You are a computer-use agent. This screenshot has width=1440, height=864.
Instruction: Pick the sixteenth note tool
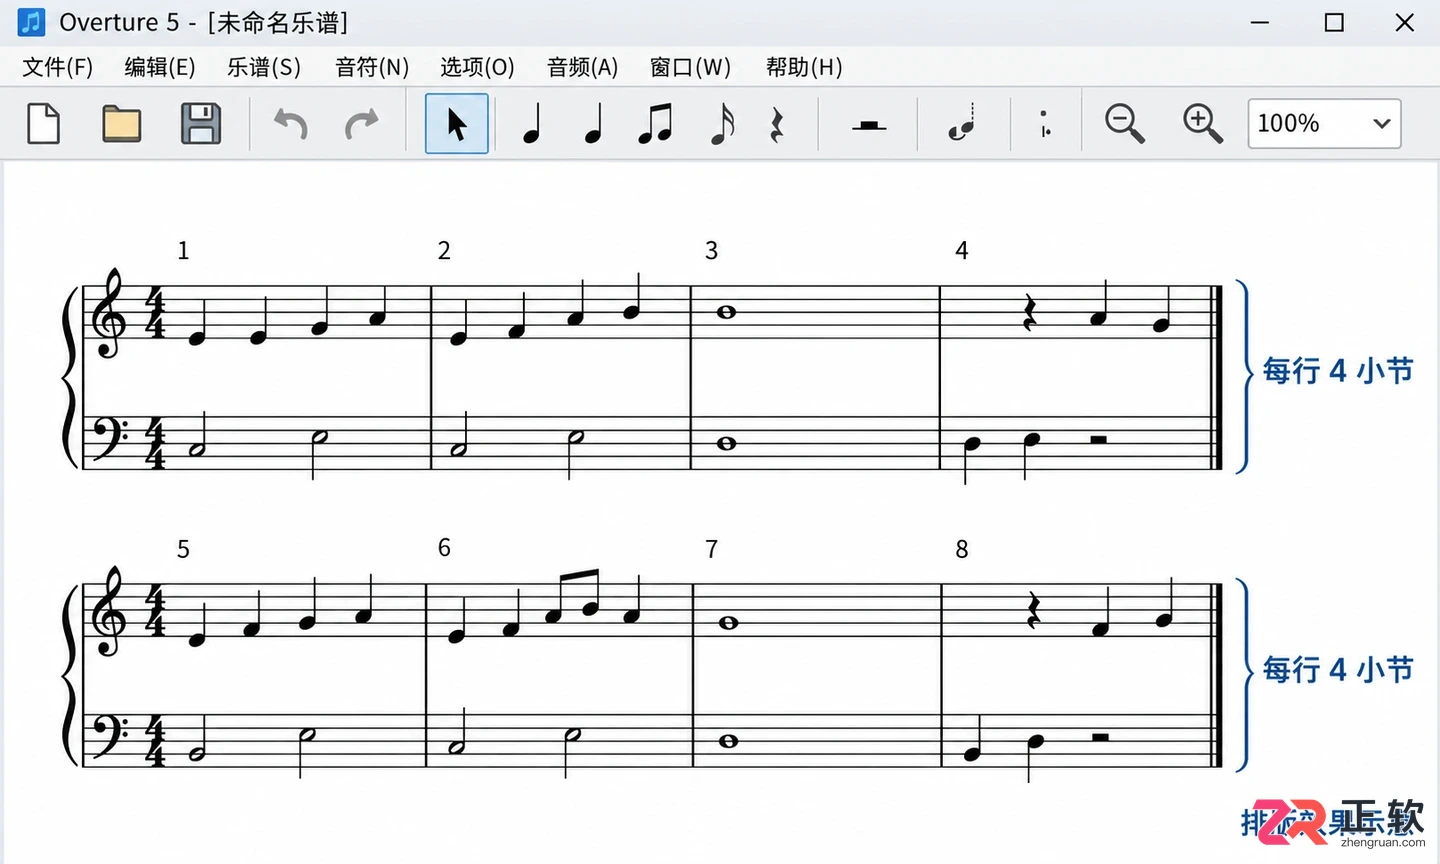point(722,125)
